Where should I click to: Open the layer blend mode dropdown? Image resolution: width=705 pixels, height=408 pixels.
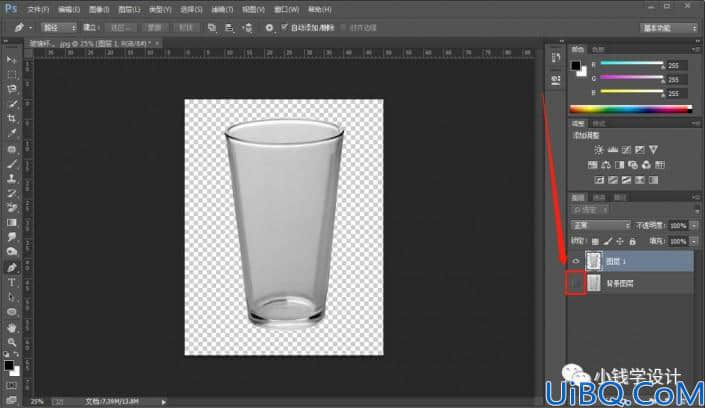point(601,225)
